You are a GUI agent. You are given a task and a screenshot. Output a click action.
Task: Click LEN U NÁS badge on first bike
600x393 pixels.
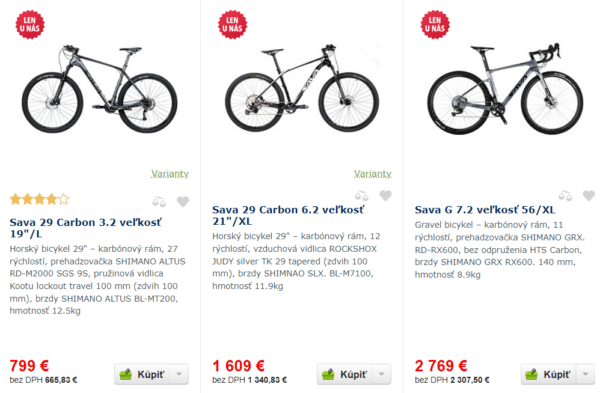click(x=30, y=24)
